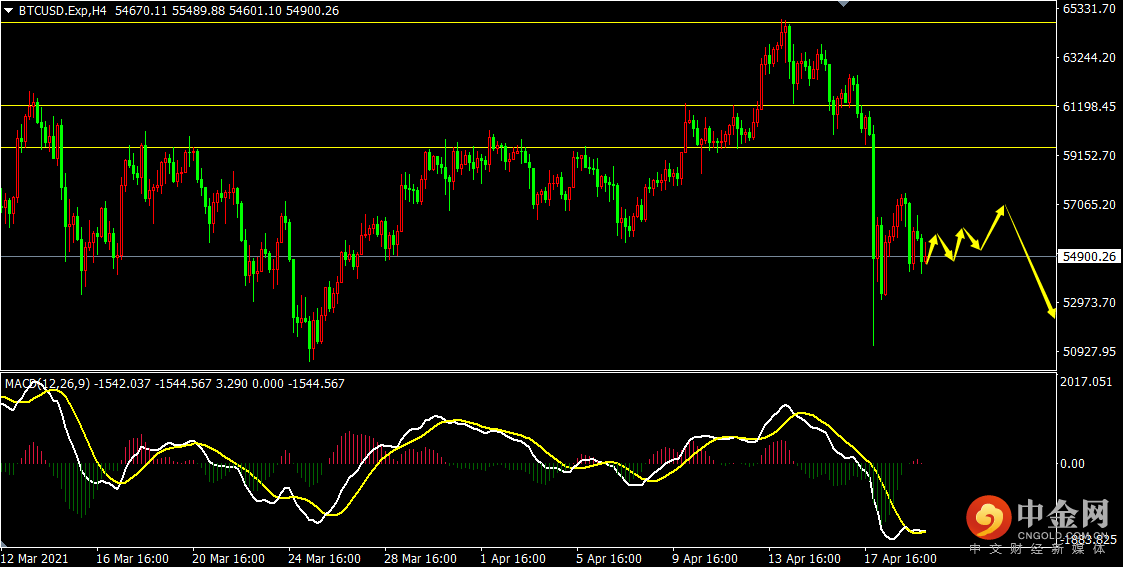Image resolution: width=1123 pixels, height=567 pixels.
Task: Click the 2017.051 MACD scale label
Action: (1086, 382)
